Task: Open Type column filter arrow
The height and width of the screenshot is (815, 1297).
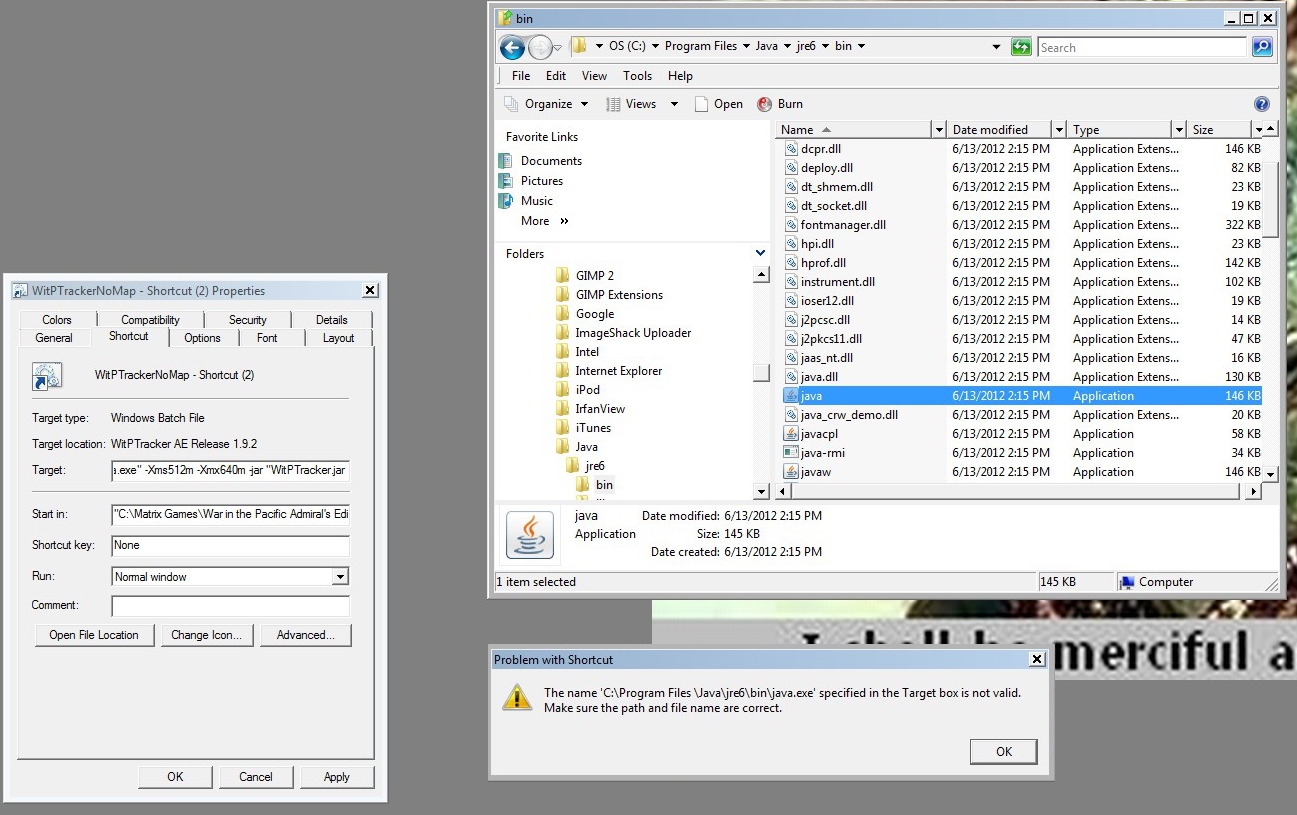Action: click(x=1180, y=130)
